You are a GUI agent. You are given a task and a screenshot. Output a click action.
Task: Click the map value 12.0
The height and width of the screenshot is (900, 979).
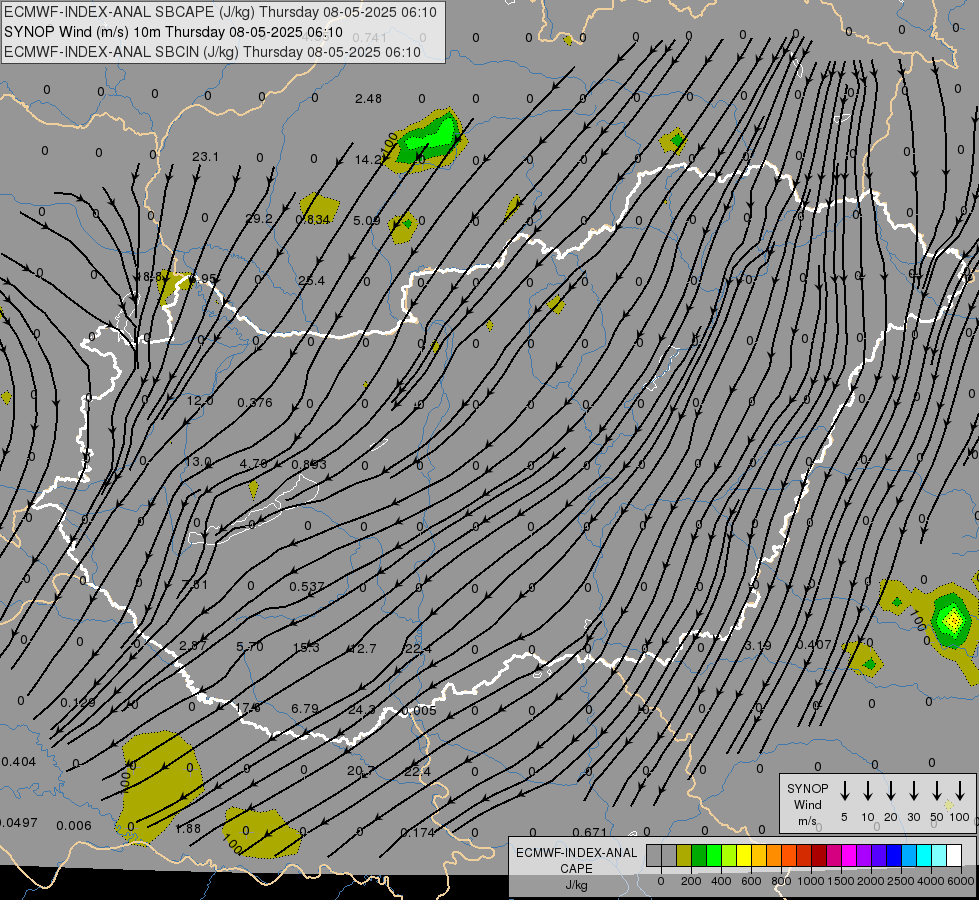200,400
